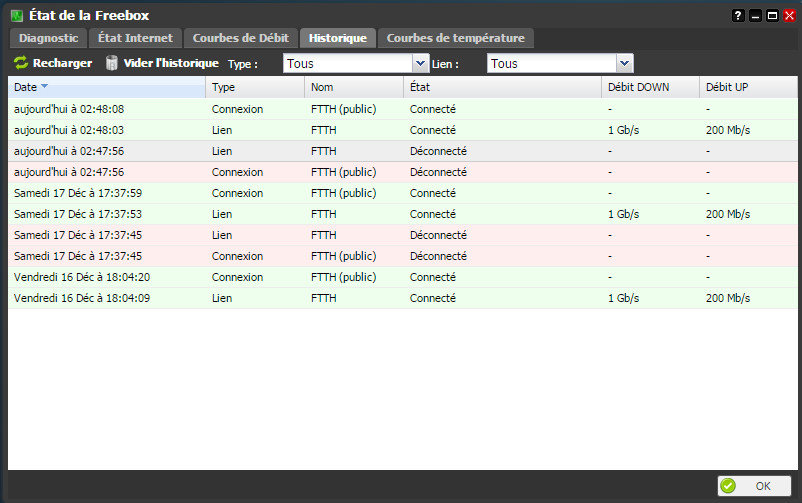Select Connexion row Samedi 17 Déc 17:37:45
Image resolution: width=802 pixels, height=503 pixels.
click(x=403, y=256)
